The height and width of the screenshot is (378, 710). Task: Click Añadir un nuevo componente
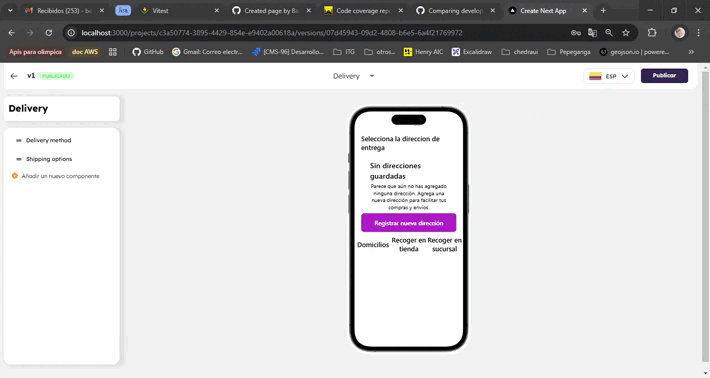(61, 176)
